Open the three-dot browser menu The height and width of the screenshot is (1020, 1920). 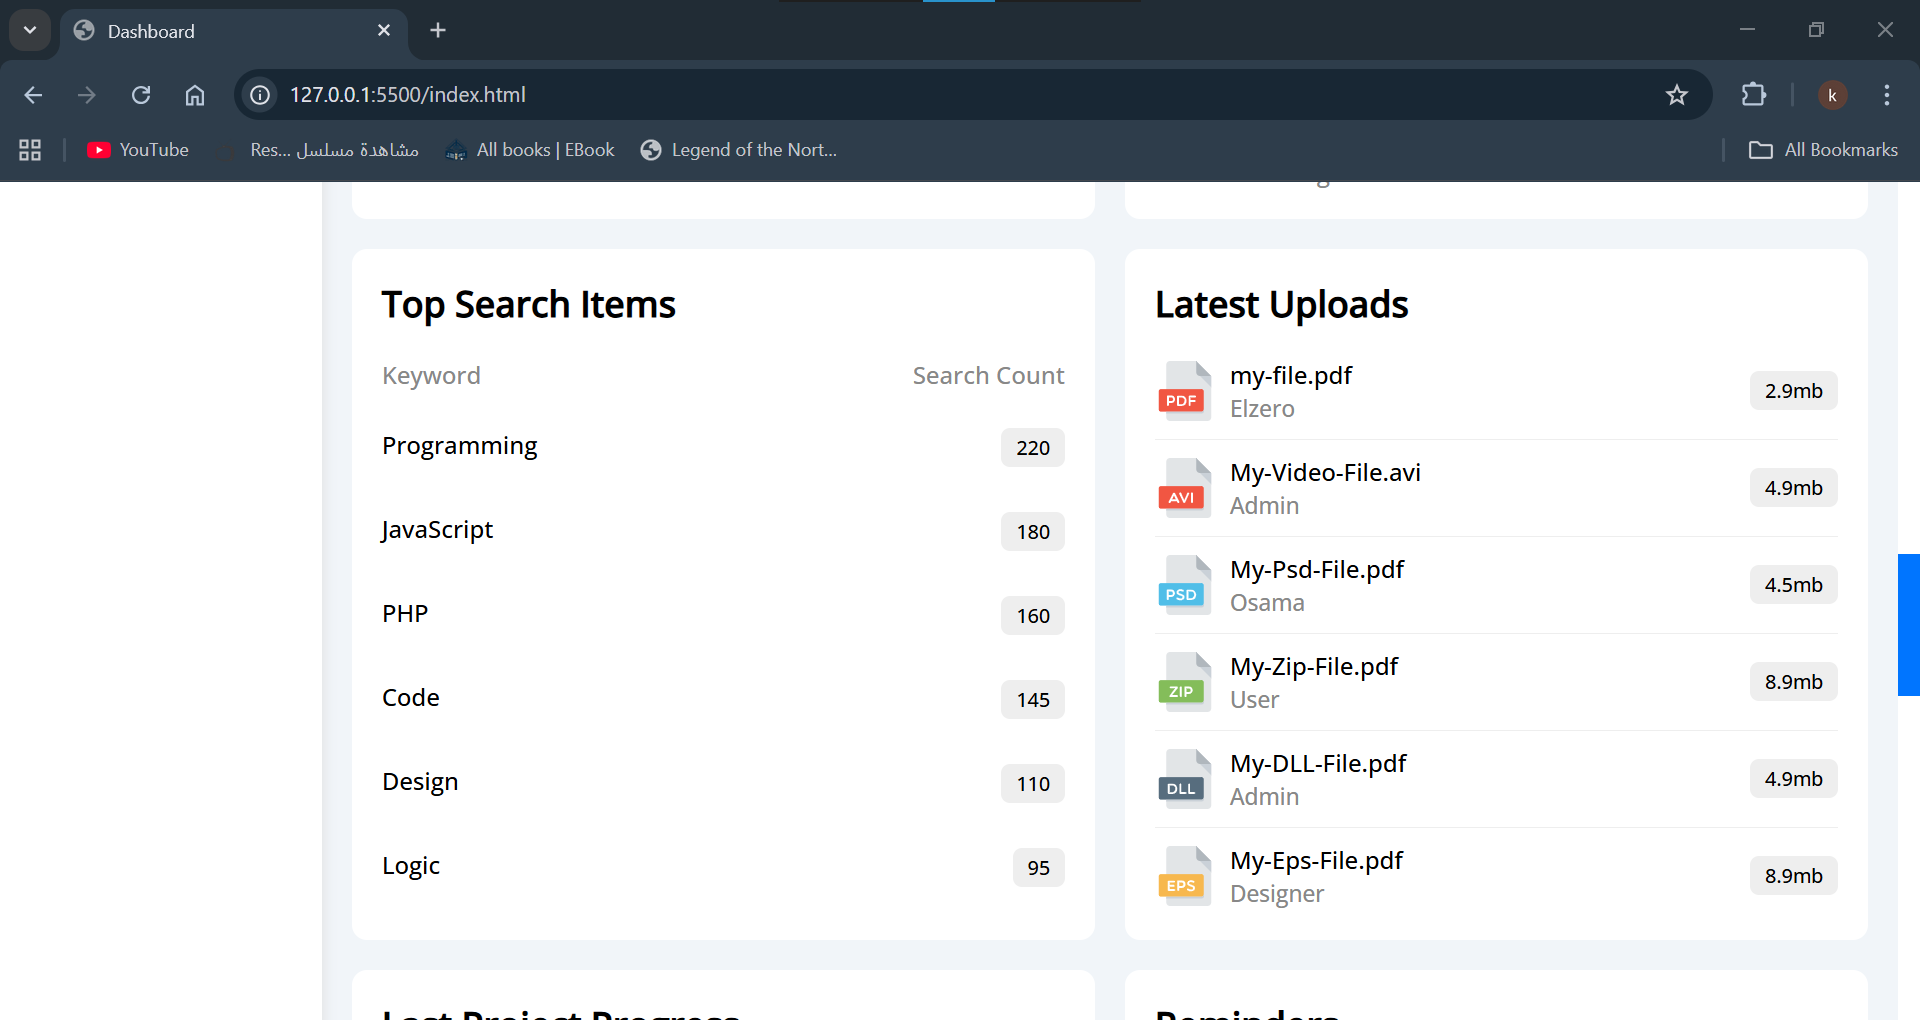pos(1887,95)
